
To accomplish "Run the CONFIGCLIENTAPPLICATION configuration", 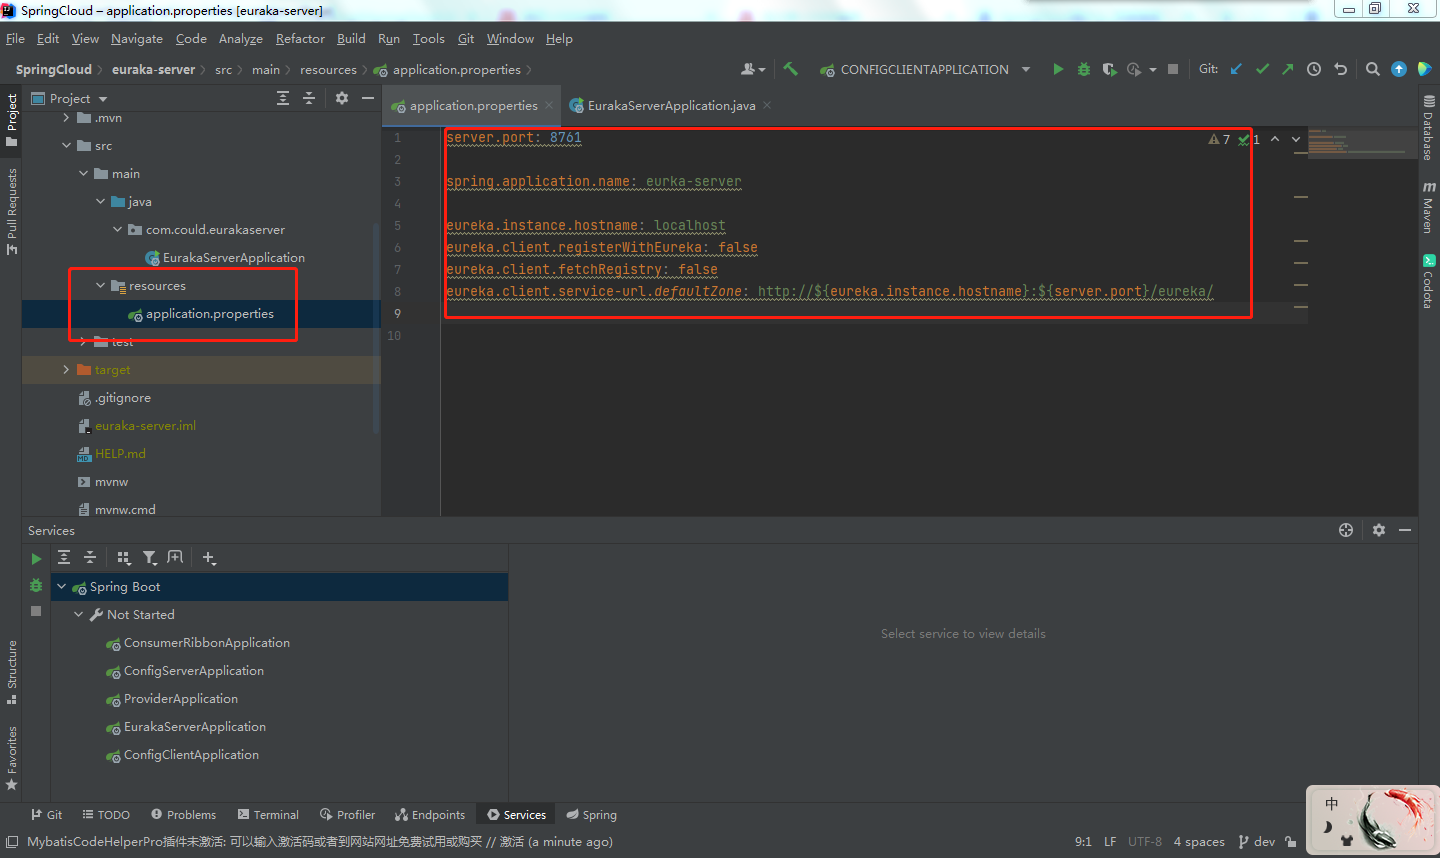I will pos(1058,69).
